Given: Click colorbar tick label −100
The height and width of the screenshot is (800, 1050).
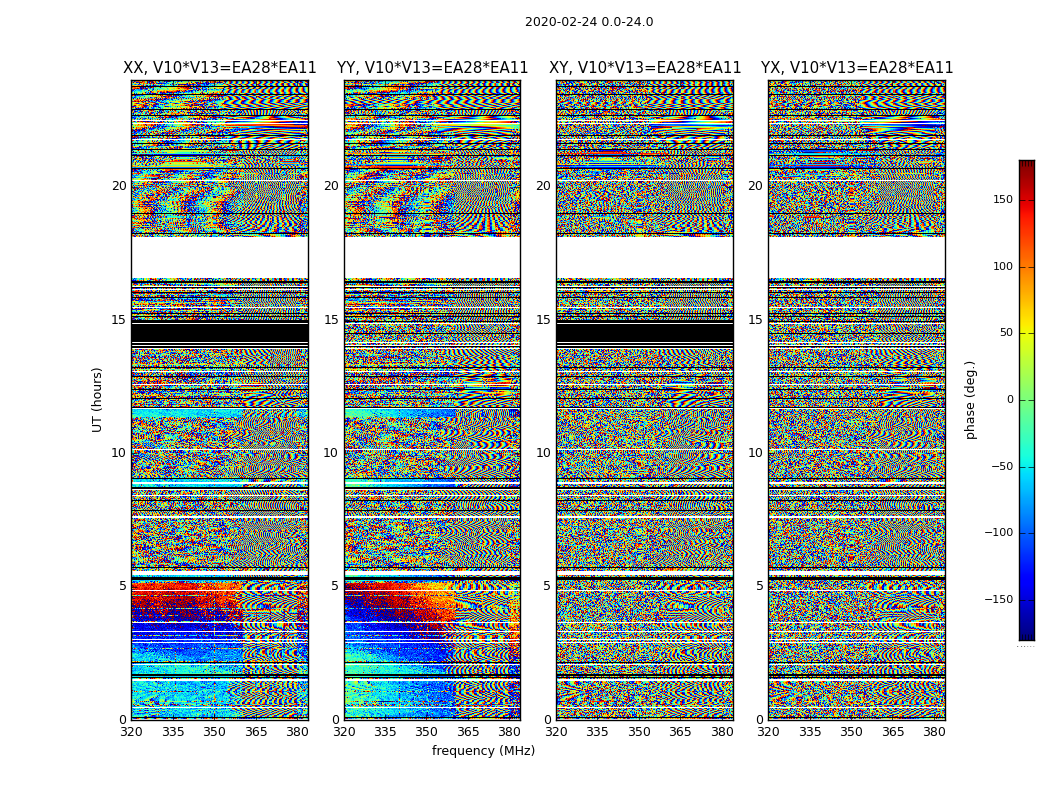Looking at the screenshot, I should (x=999, y=532).
